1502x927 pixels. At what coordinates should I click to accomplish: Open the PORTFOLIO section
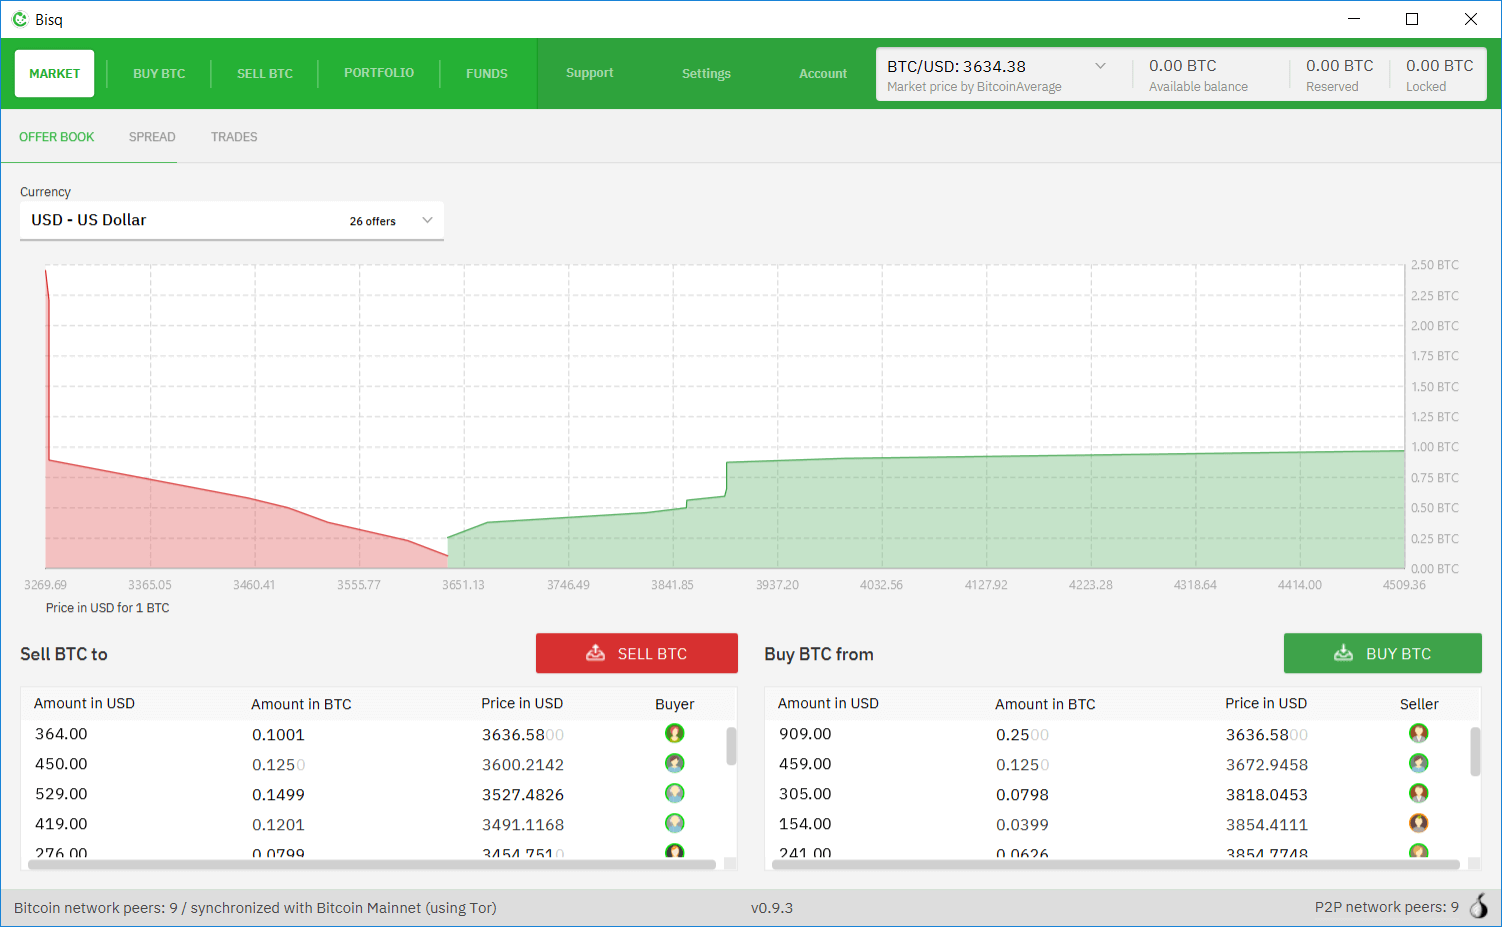(x=379, y=73)
